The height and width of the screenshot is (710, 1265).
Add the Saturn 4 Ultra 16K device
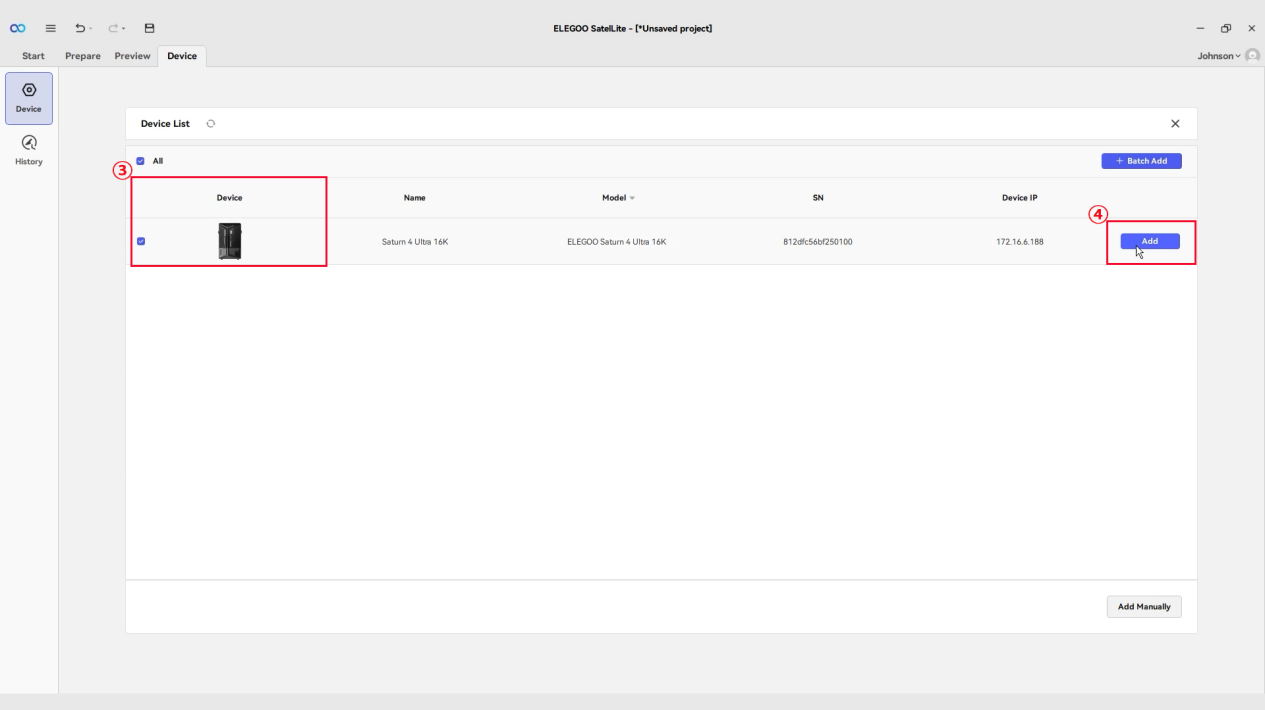click(x=1150, y=241)
